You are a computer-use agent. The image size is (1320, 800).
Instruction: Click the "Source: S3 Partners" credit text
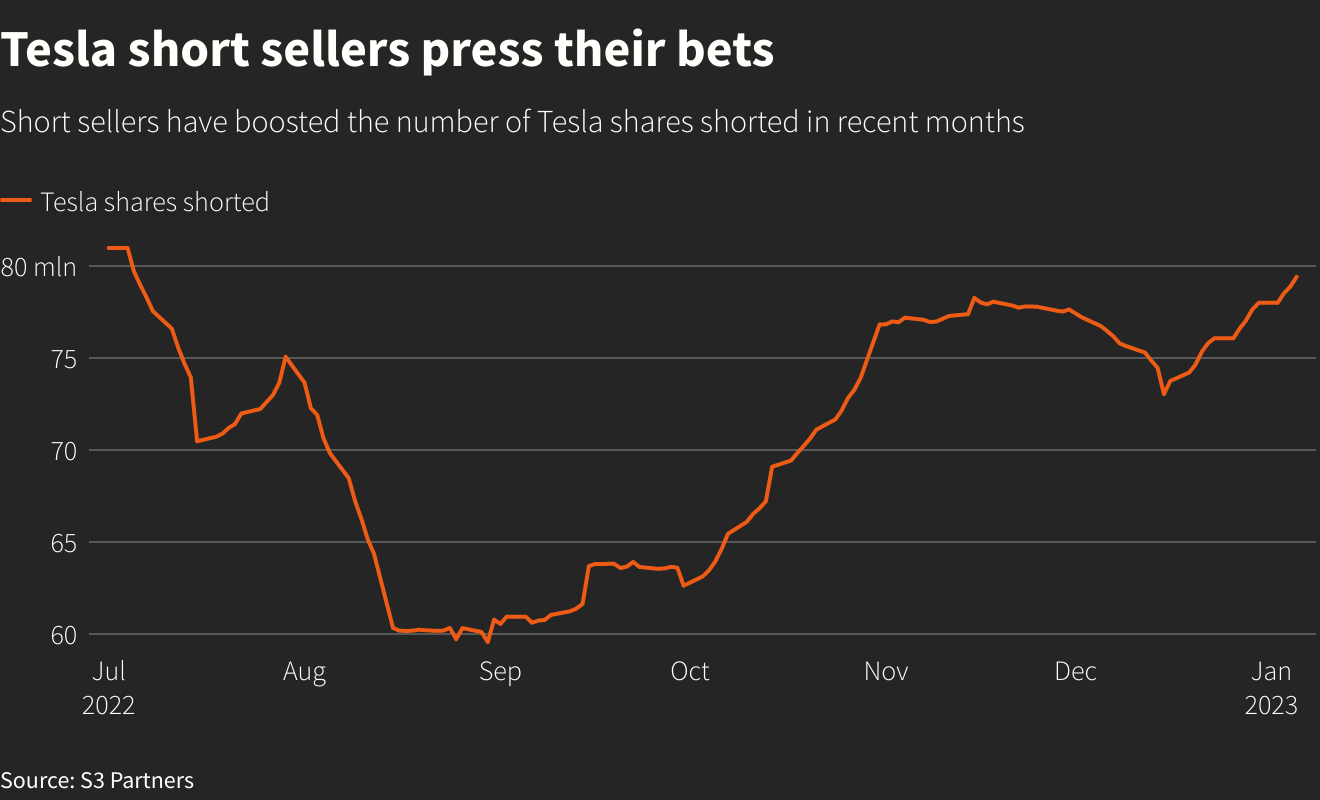pos(97,780)
